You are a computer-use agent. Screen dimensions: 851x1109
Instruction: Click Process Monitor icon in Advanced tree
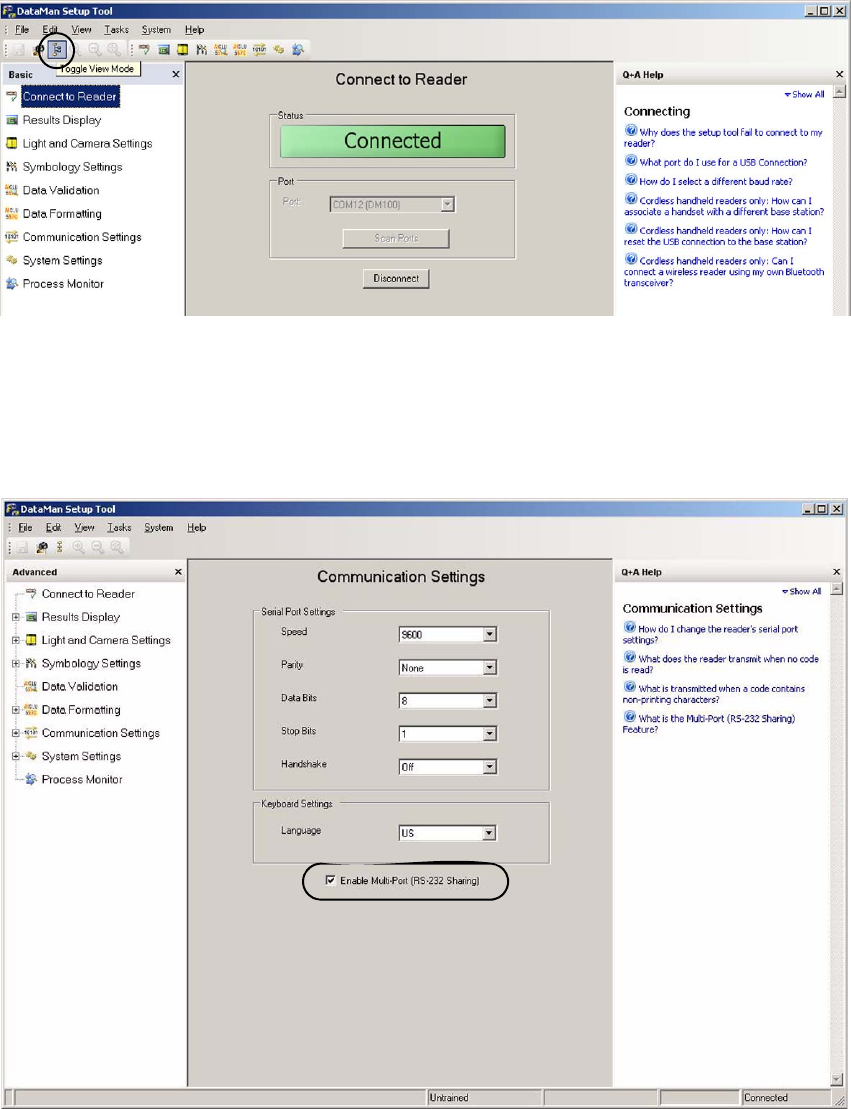click(31, 779)
